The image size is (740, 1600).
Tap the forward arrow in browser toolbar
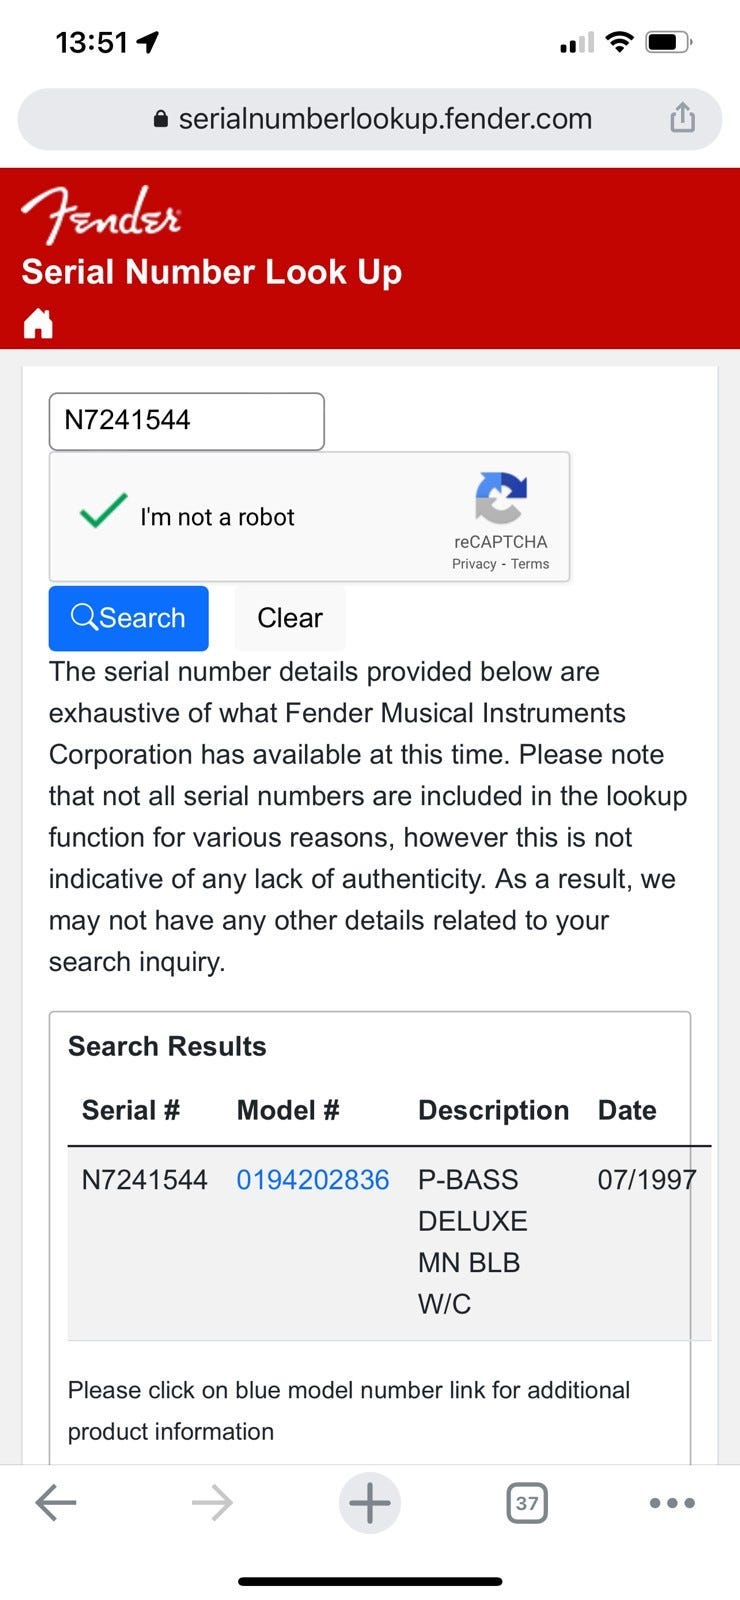(212, 1502)
